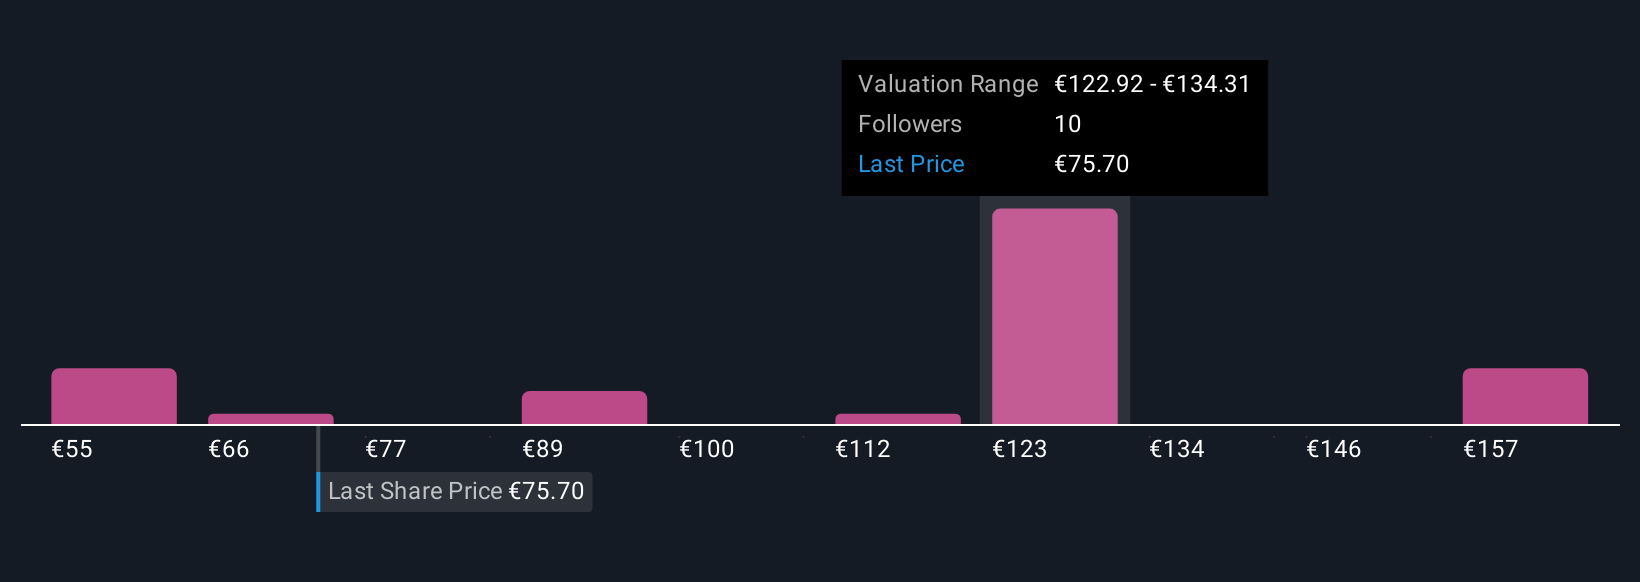Select the bar above €89
The height and width of the screenshot is (582, 1640).
584,408
